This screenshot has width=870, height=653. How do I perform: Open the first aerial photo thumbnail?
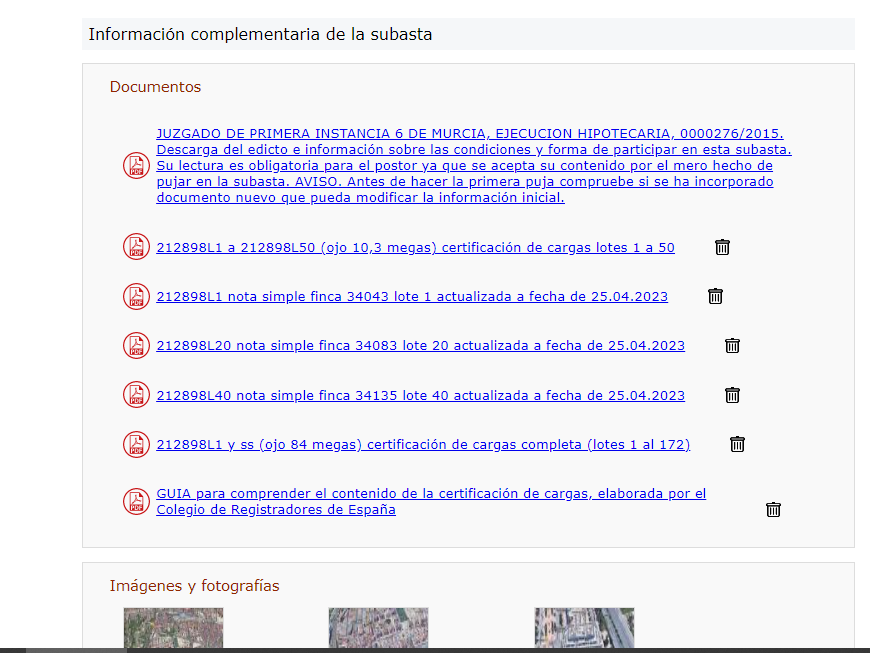point(173,627)
